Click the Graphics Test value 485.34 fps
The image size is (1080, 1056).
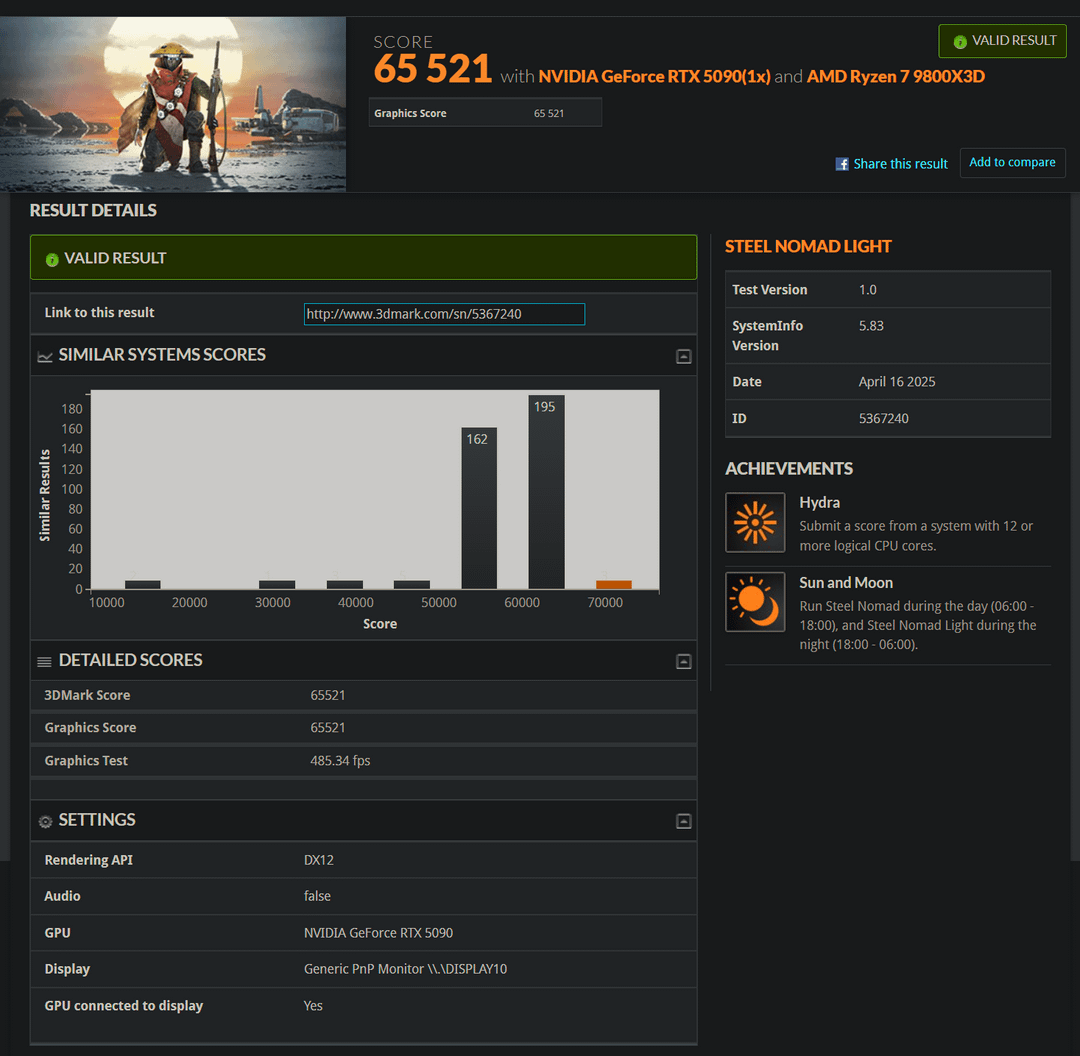coord(340,760)
